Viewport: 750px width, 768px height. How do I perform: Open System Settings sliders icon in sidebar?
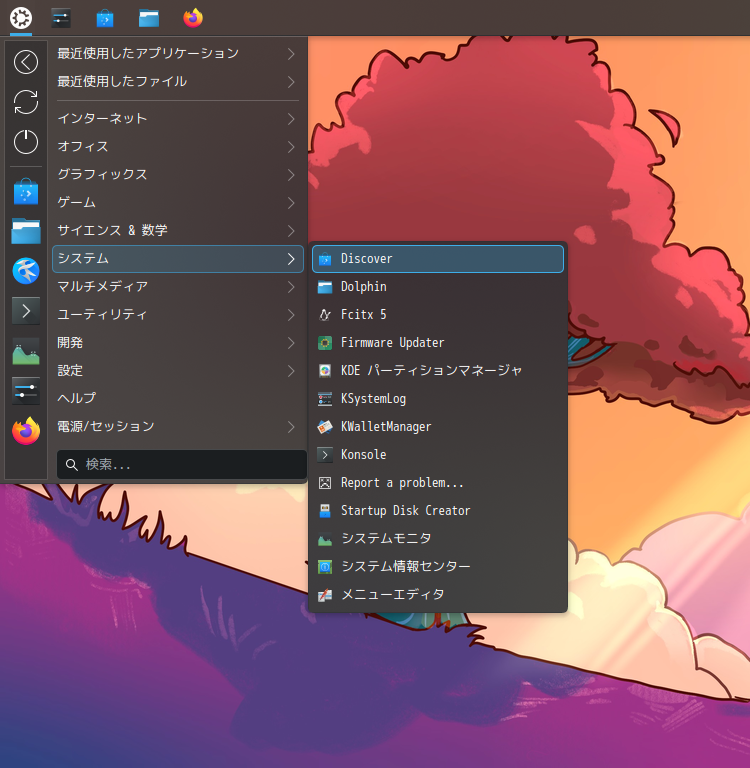coord(26,391)
